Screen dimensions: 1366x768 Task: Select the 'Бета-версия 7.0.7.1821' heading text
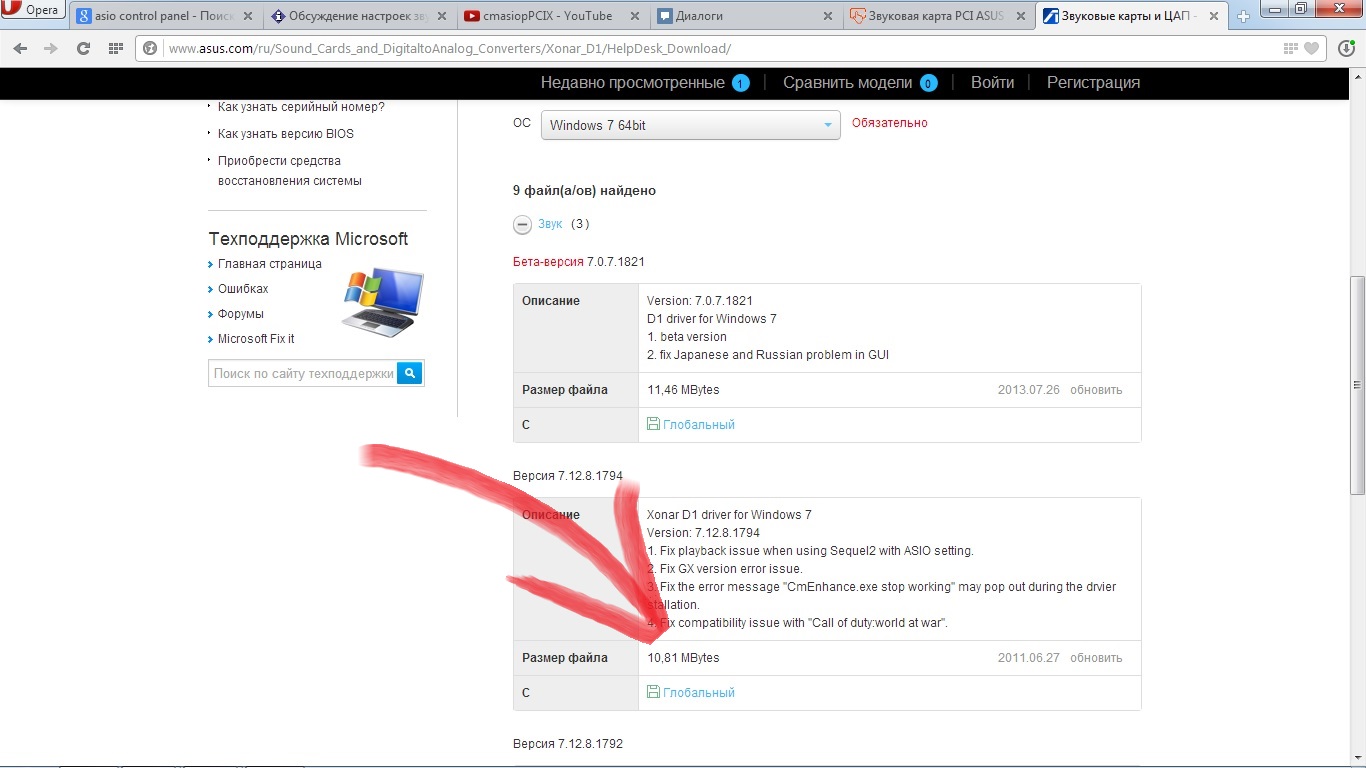click(579, 262)
